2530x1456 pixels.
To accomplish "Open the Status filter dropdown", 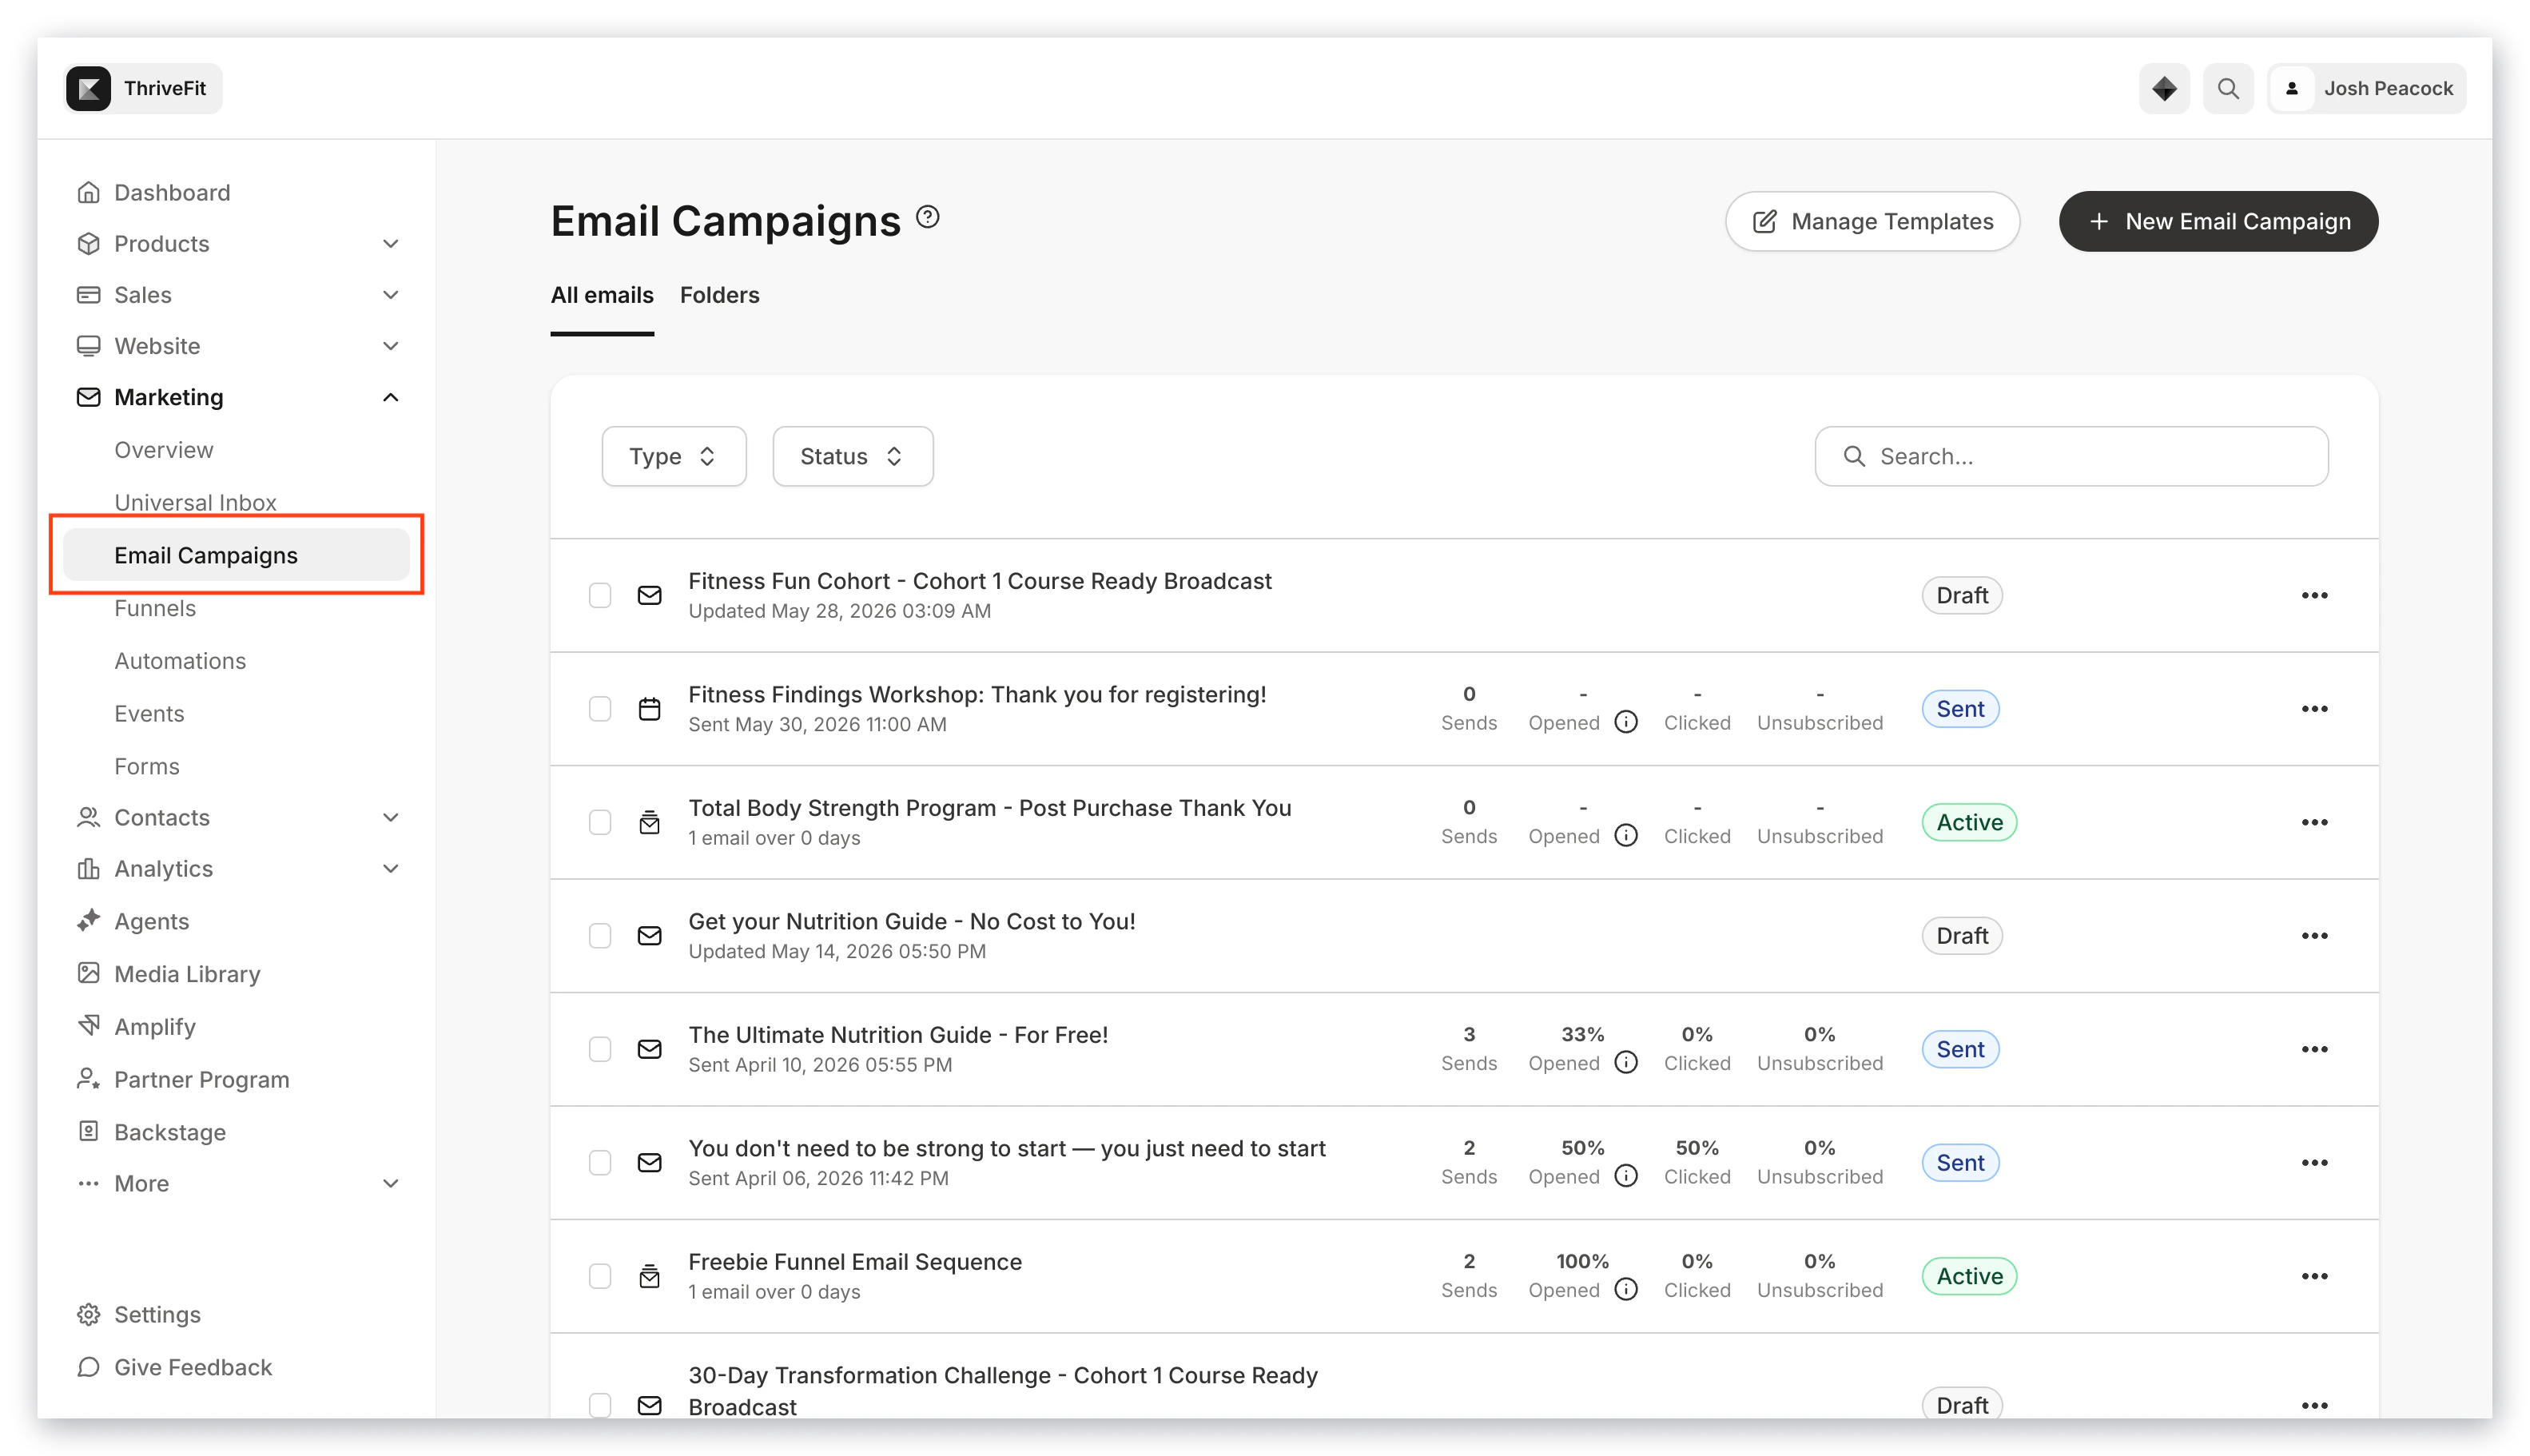I will pos(852,456).
